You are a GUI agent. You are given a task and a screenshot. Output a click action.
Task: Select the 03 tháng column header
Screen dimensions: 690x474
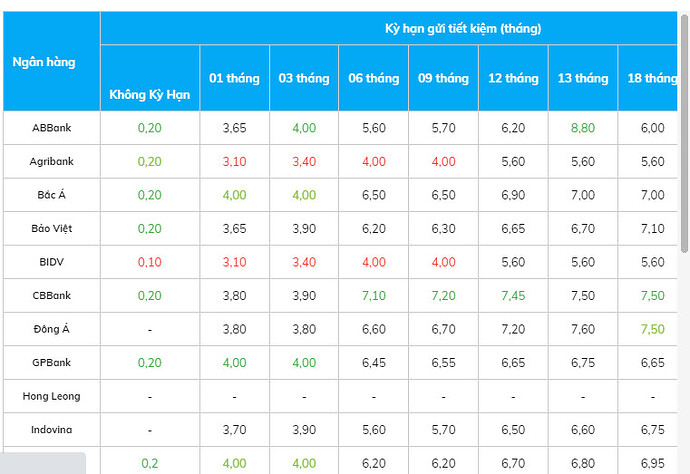tap(304, 78)
